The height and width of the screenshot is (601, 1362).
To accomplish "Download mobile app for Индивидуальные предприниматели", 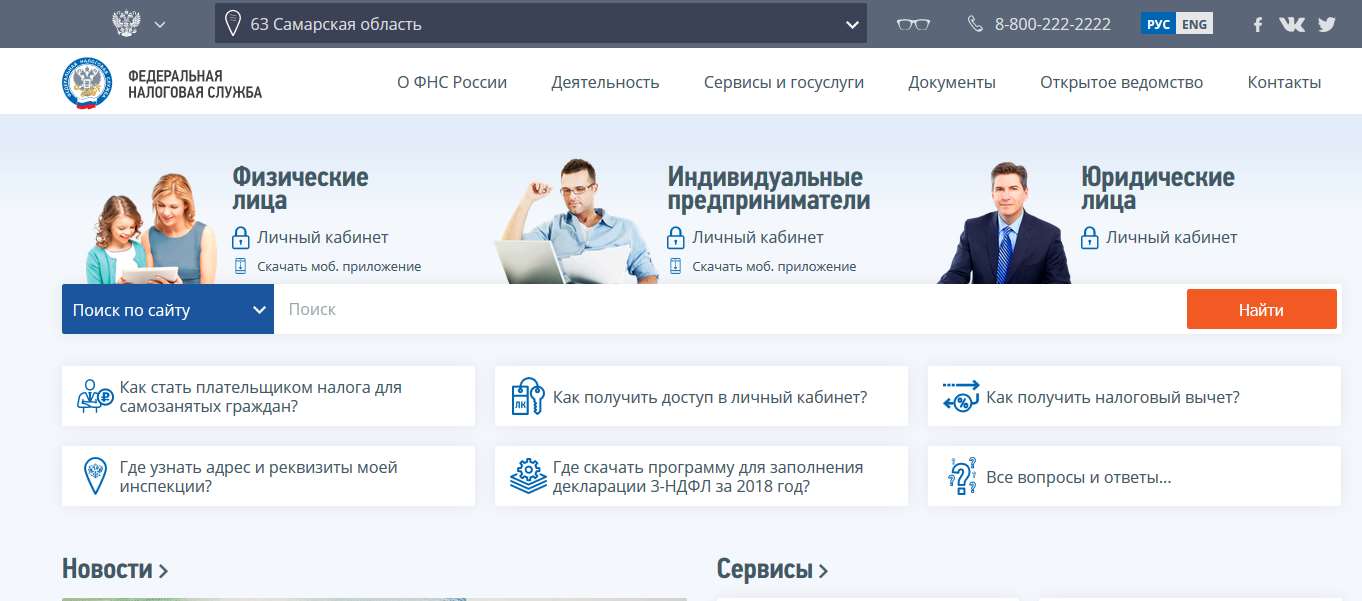I will [774, 267].
